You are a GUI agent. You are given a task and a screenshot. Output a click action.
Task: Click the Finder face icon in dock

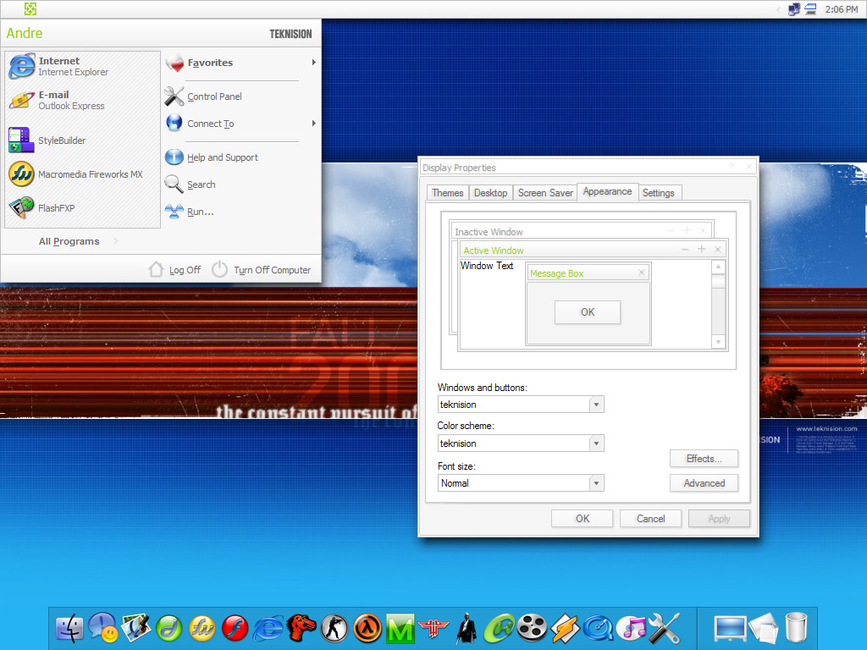click(x=70, y=628)
